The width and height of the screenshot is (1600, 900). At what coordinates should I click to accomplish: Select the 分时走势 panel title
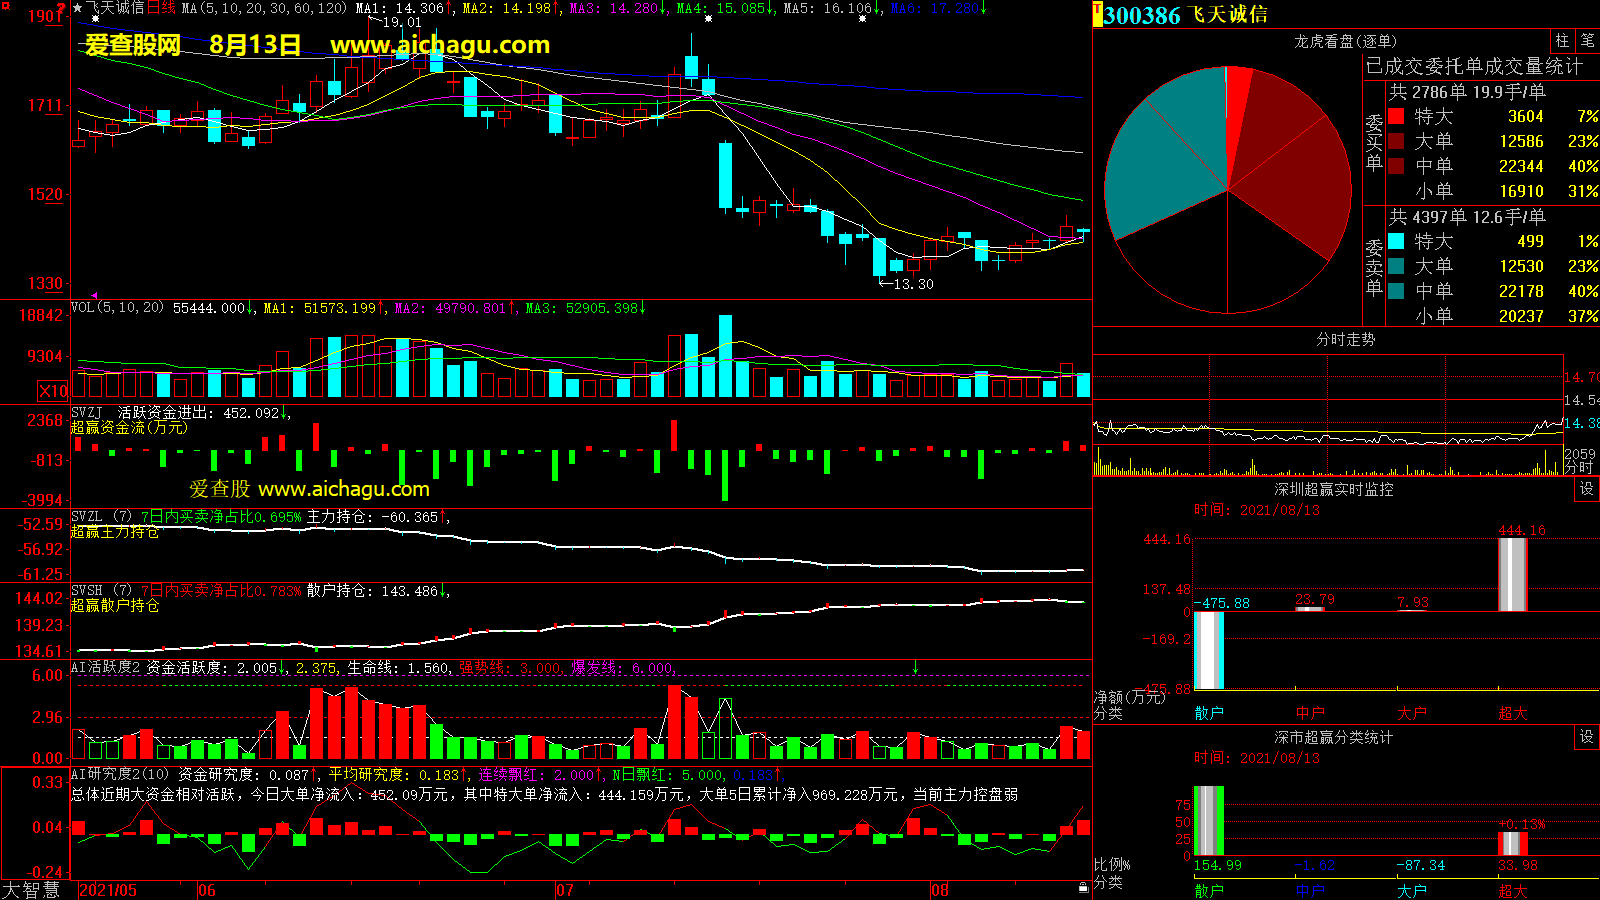coord(1345,339)
